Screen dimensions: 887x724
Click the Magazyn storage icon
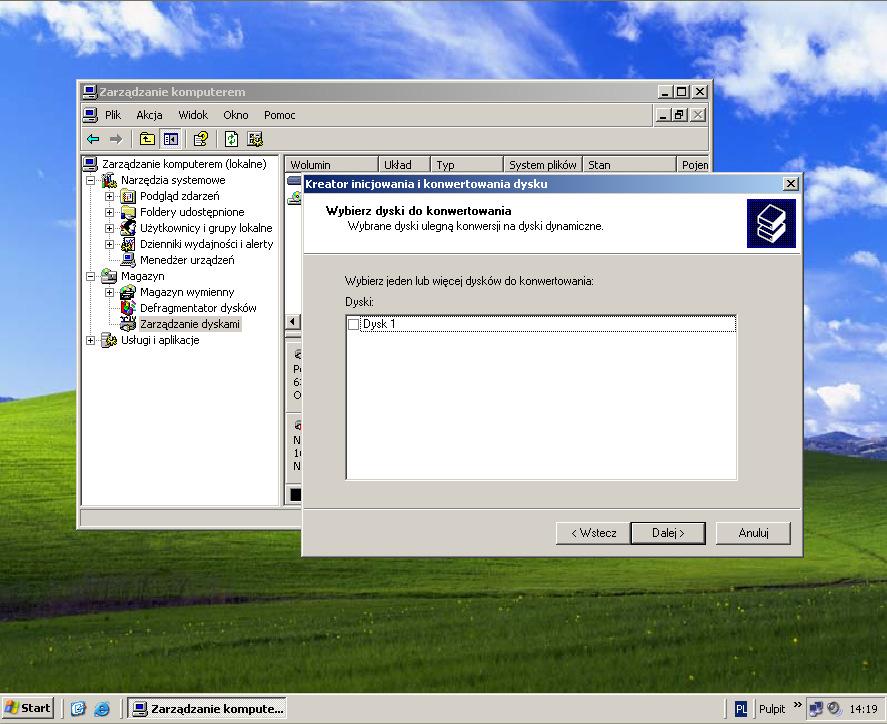coord(109,276)
